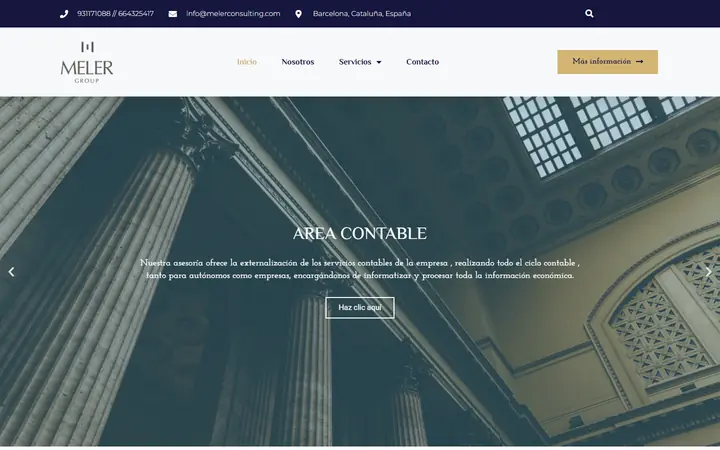Open search with magnifying glass icon
The width and height of the screenshot is (720, 450).
(589, 14)
